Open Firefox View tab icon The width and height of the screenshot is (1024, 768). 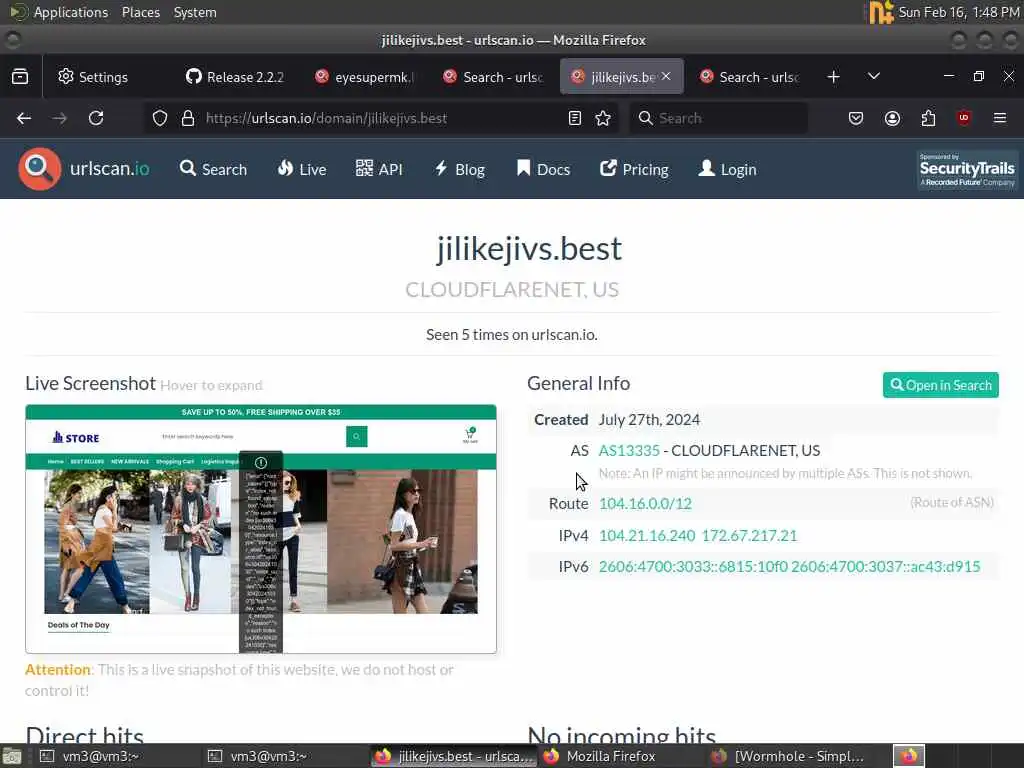(x=20, y=76)
